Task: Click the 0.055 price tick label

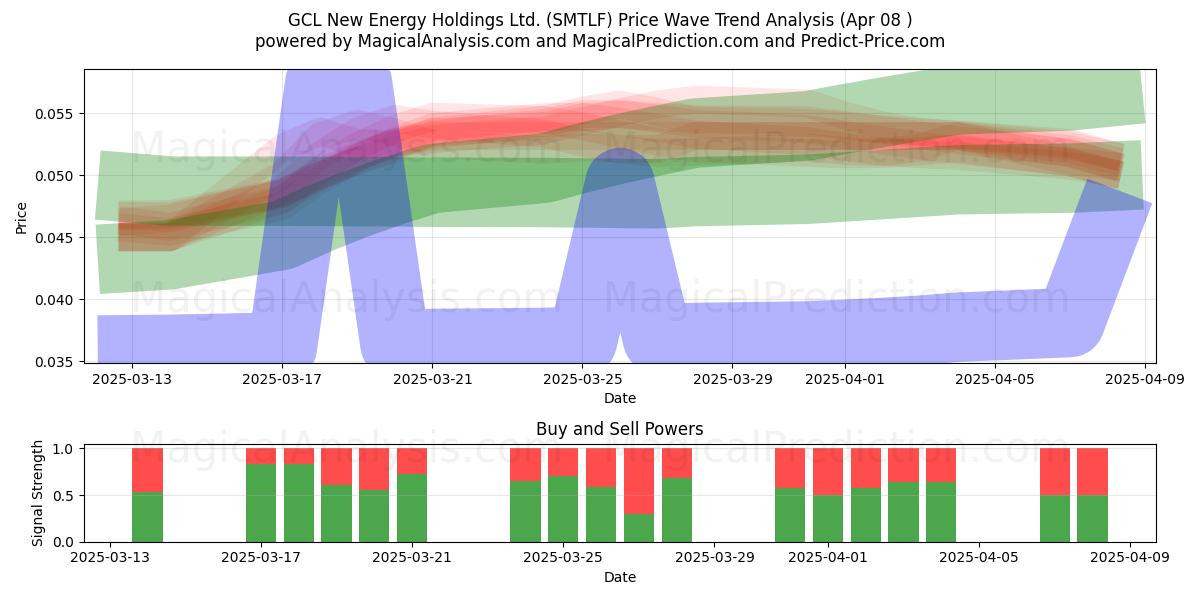Action: (56, 113)
